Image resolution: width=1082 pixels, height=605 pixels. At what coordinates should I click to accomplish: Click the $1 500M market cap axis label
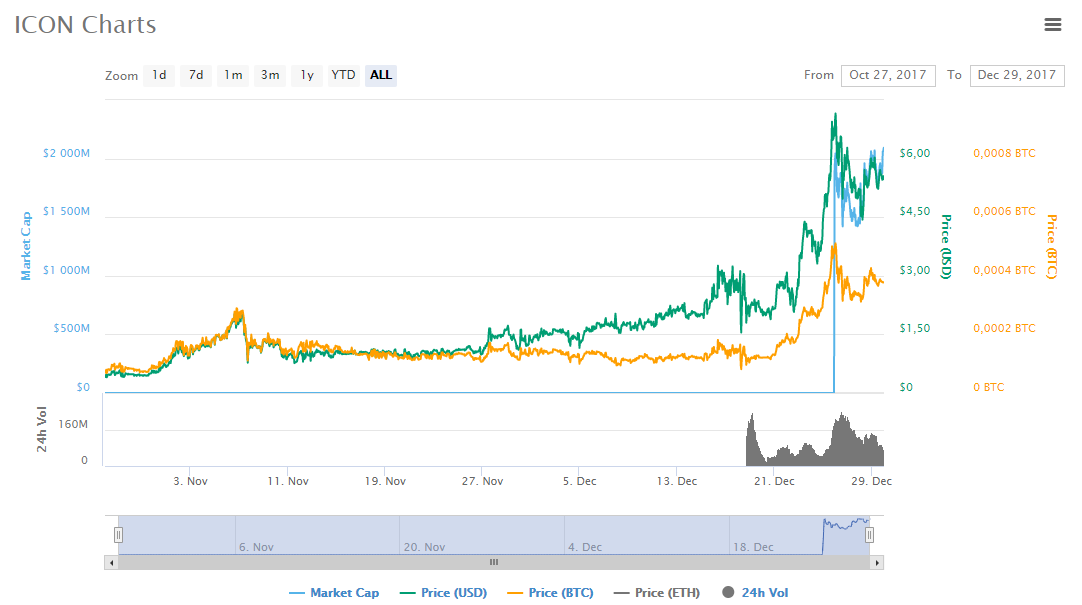point(66,211)
